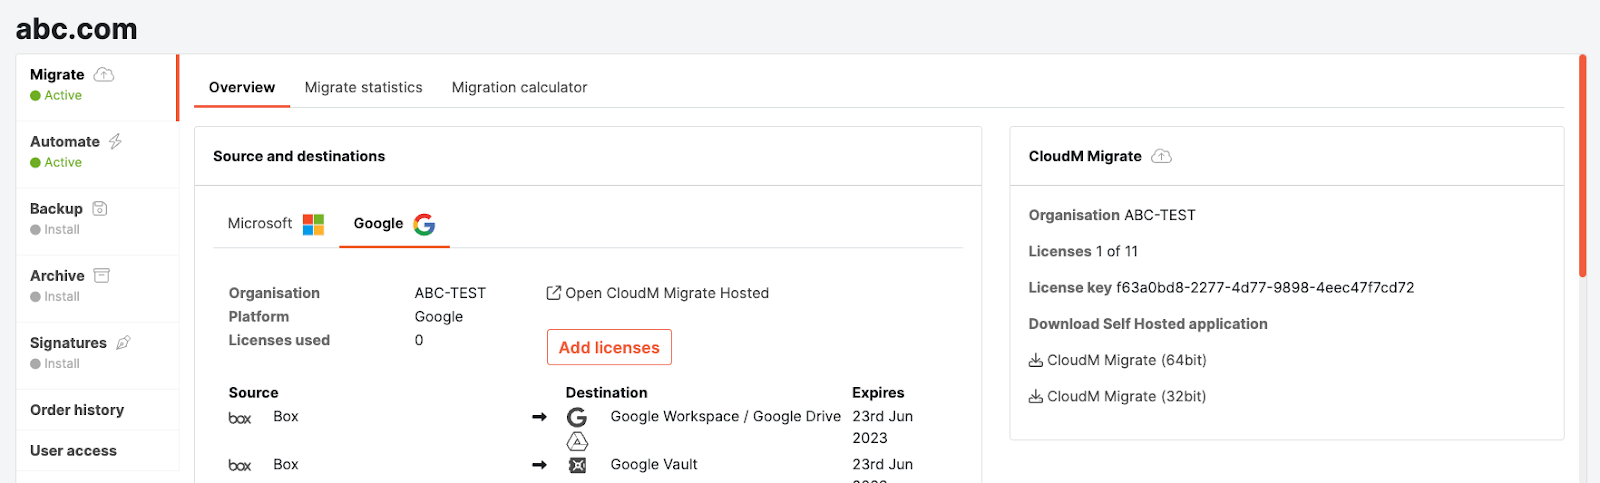1600x483 pixels.
Task: Click the Migrate cloud upload icon
Action: pyautogui.click(x=104, y=75)
